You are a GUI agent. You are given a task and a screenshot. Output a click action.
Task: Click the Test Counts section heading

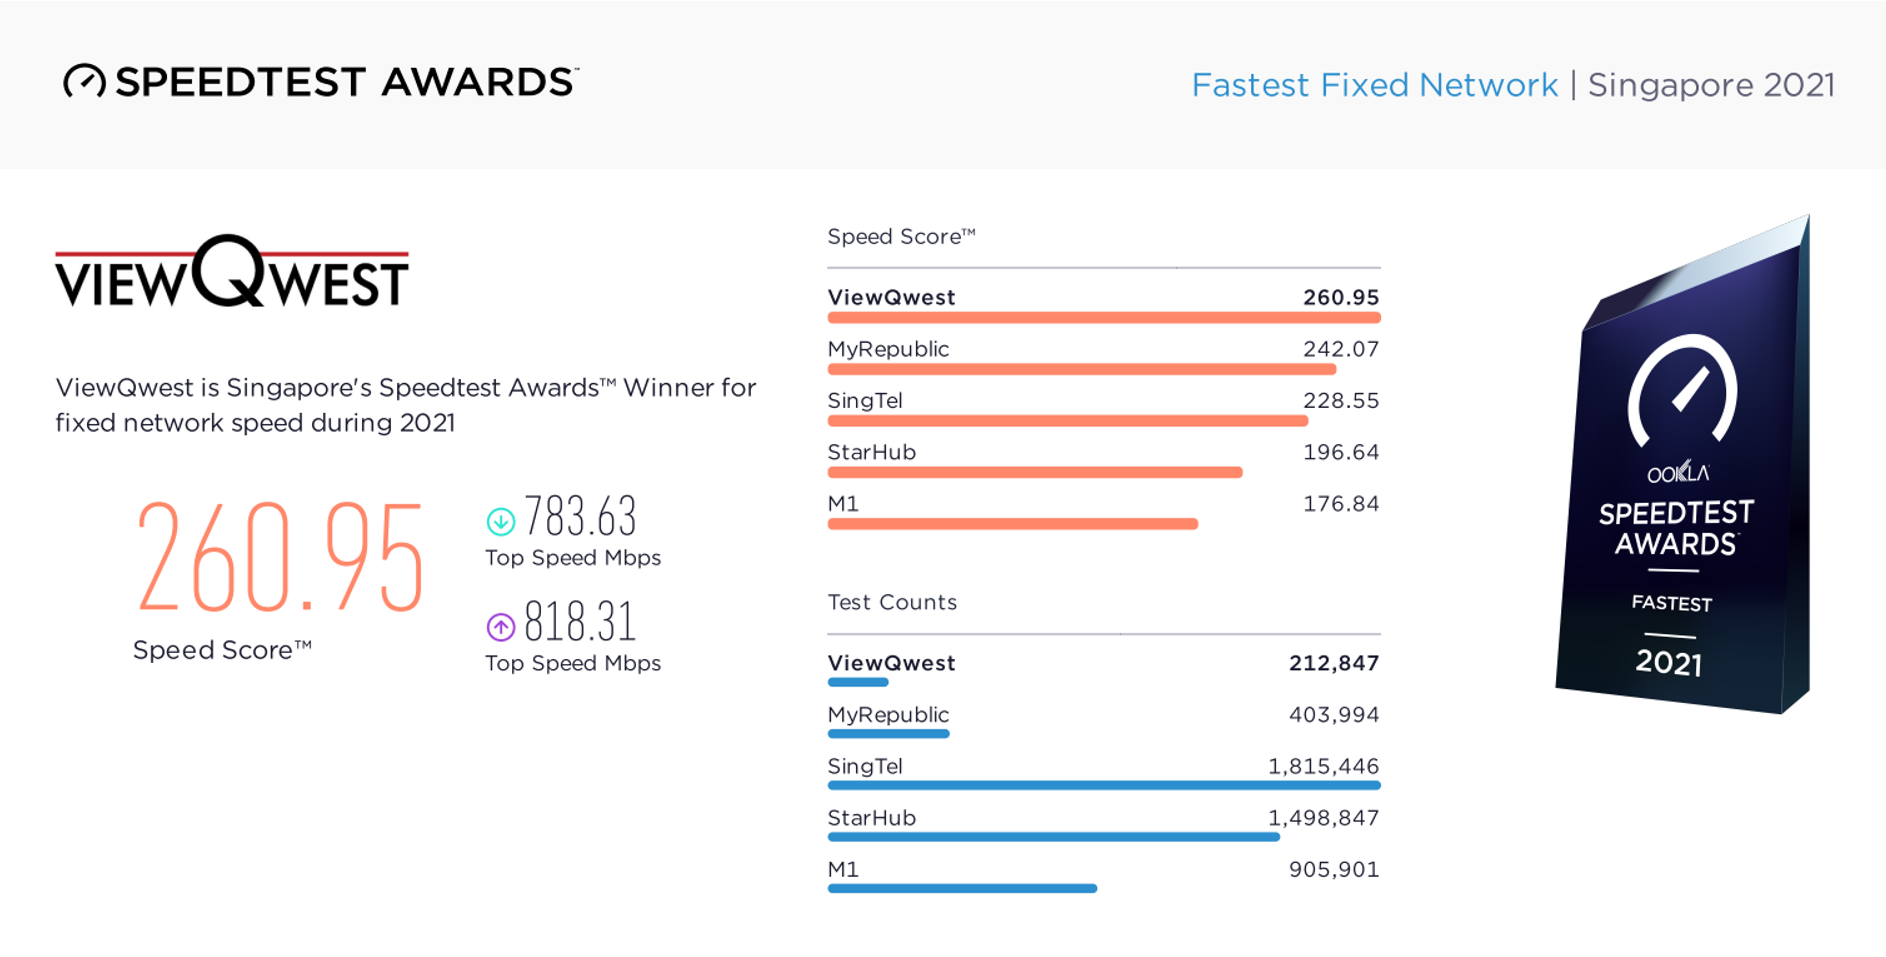(x=892, y=602)
